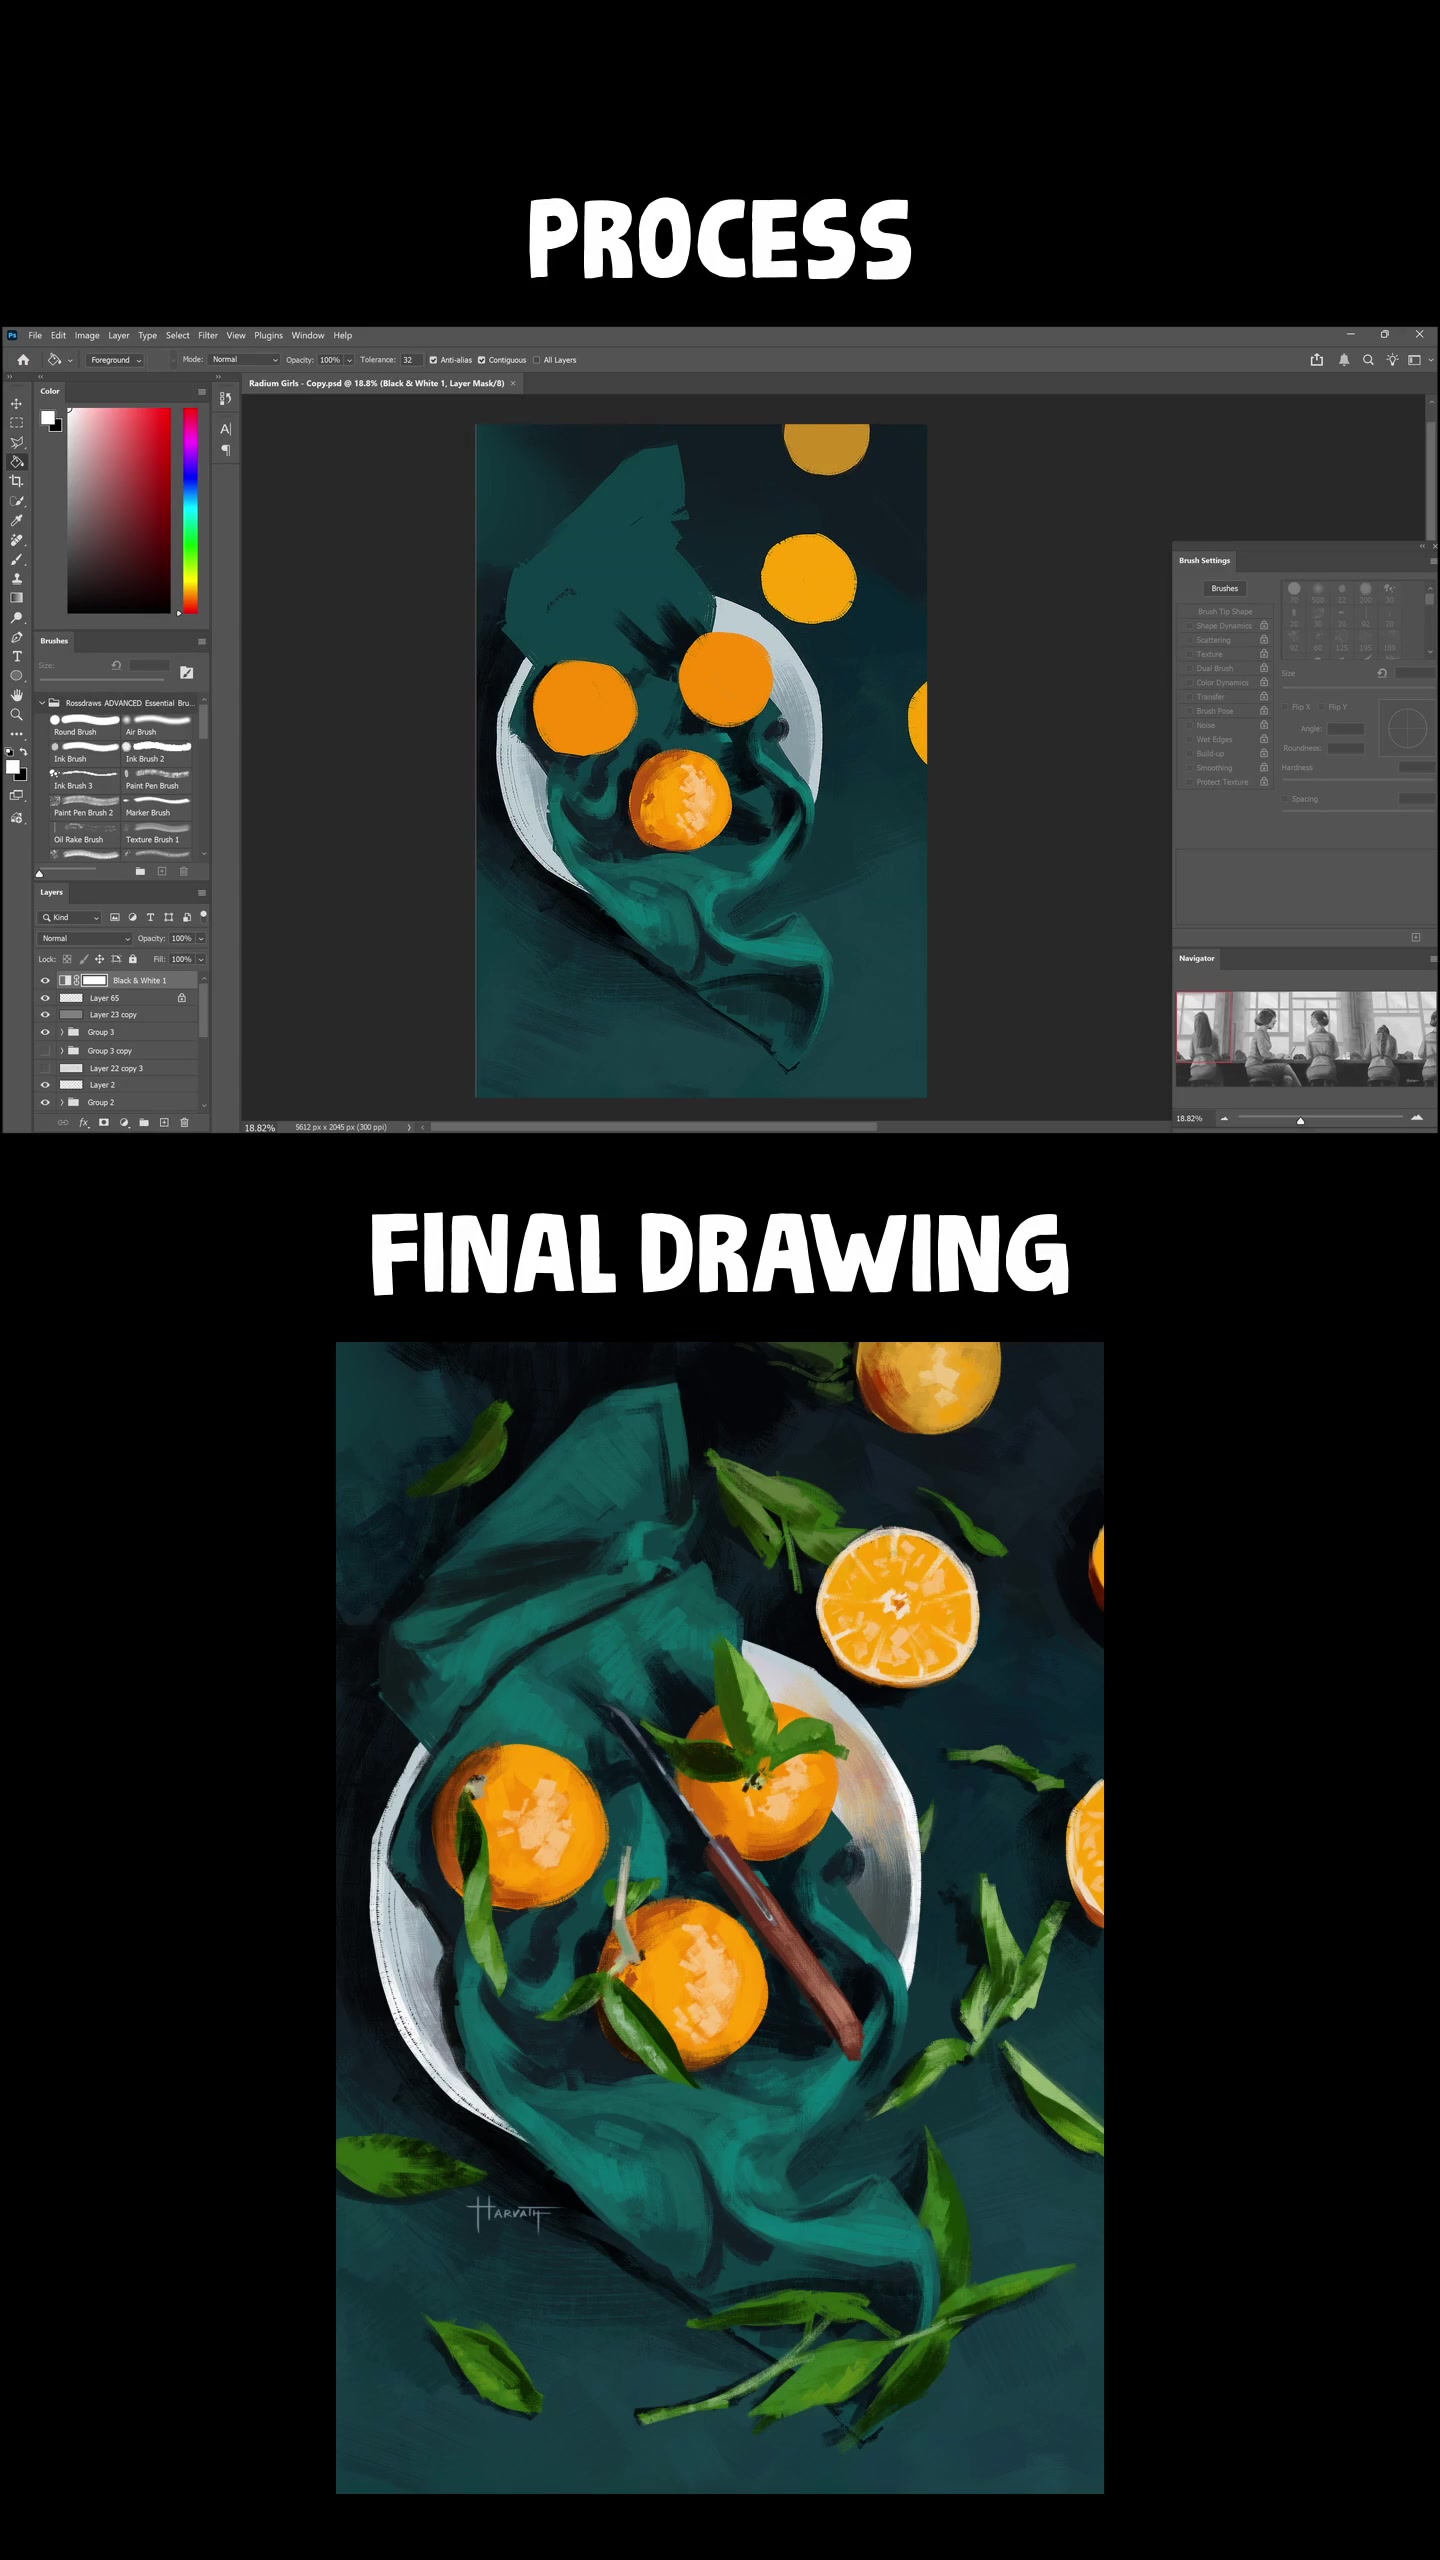Select the Polygonal Lasso tool

pyautogui.click(x=16, y=442)
